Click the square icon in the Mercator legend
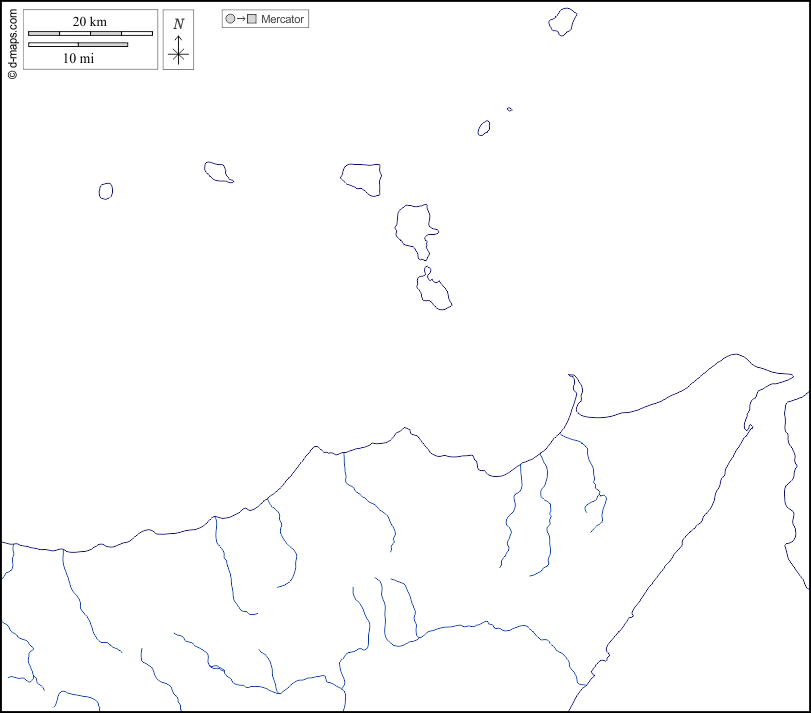This screenshot has height=713, width=811. [252, 19]
